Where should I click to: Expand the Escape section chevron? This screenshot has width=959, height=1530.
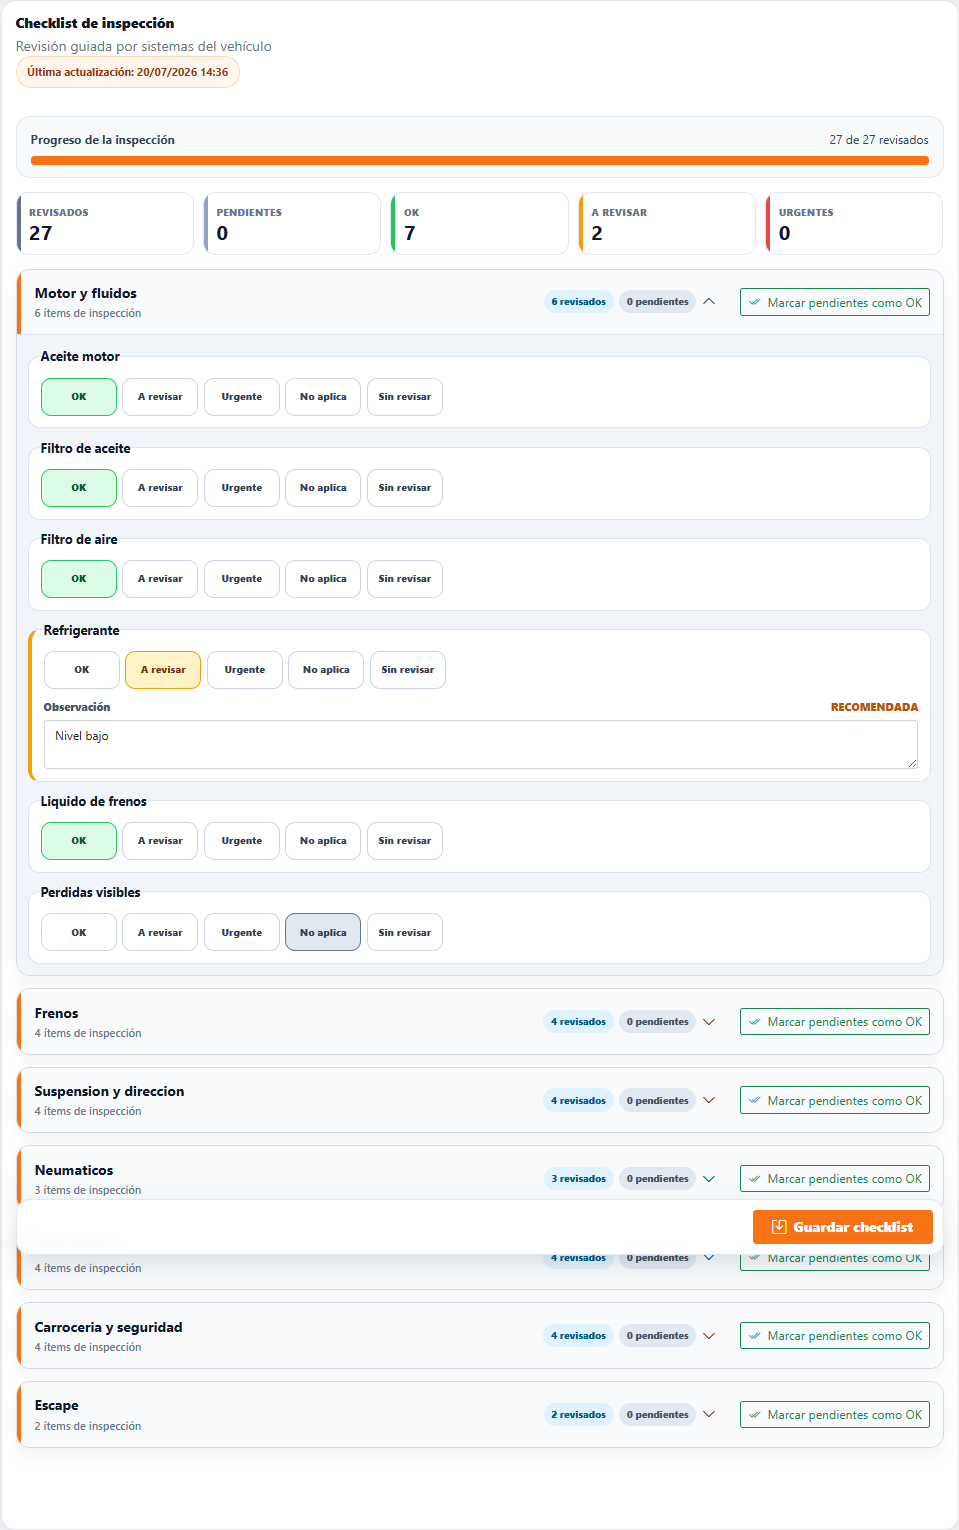click(x=709, y=1415)
